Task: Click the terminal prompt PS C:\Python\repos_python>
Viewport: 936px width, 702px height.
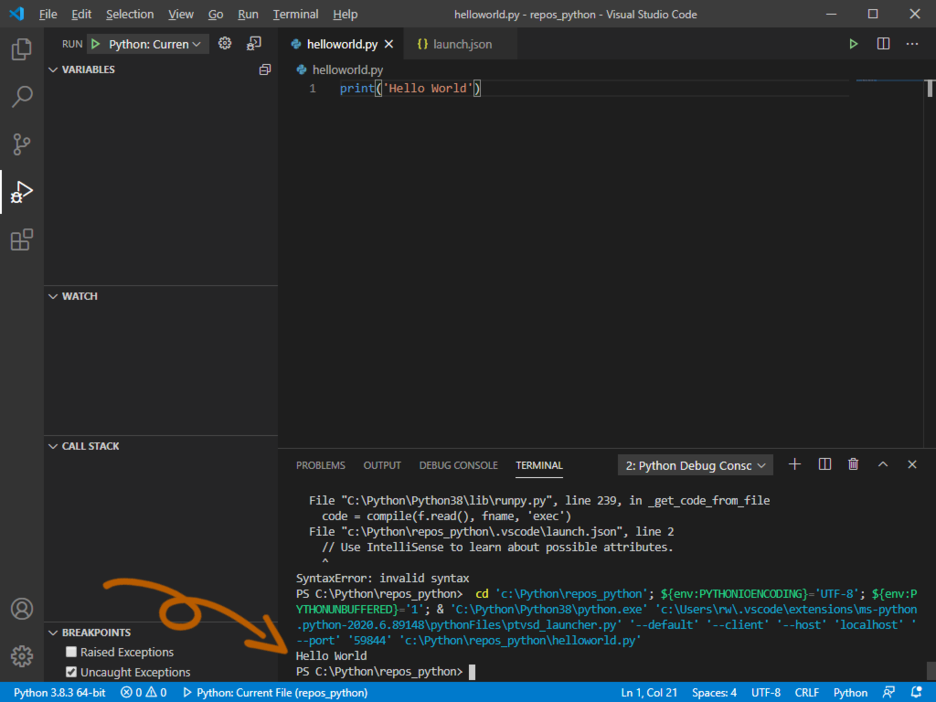Action: 379,672
